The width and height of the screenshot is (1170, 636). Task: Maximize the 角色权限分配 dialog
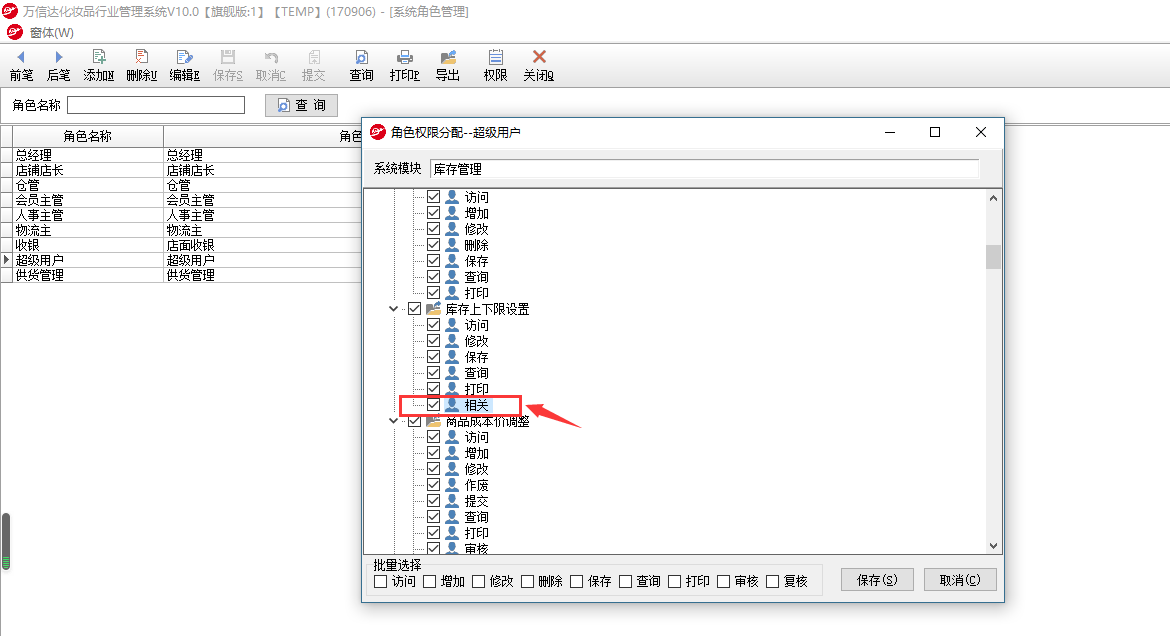coord(934,132)
